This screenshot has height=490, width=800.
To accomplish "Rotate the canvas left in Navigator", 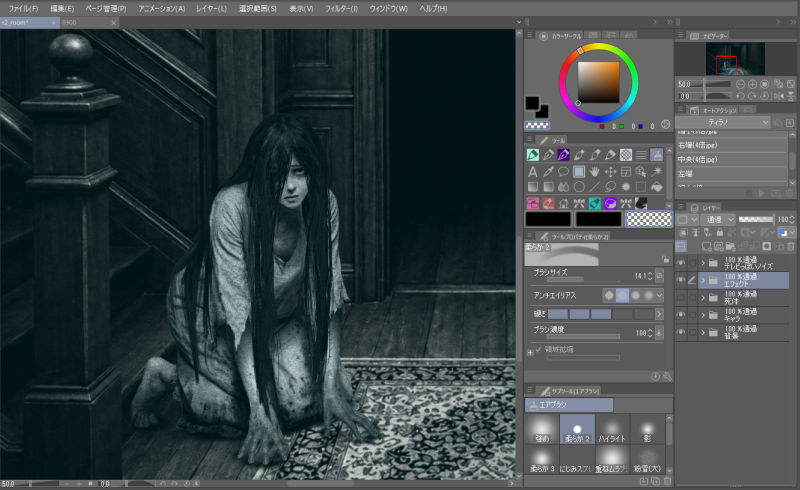I will 740,96.
